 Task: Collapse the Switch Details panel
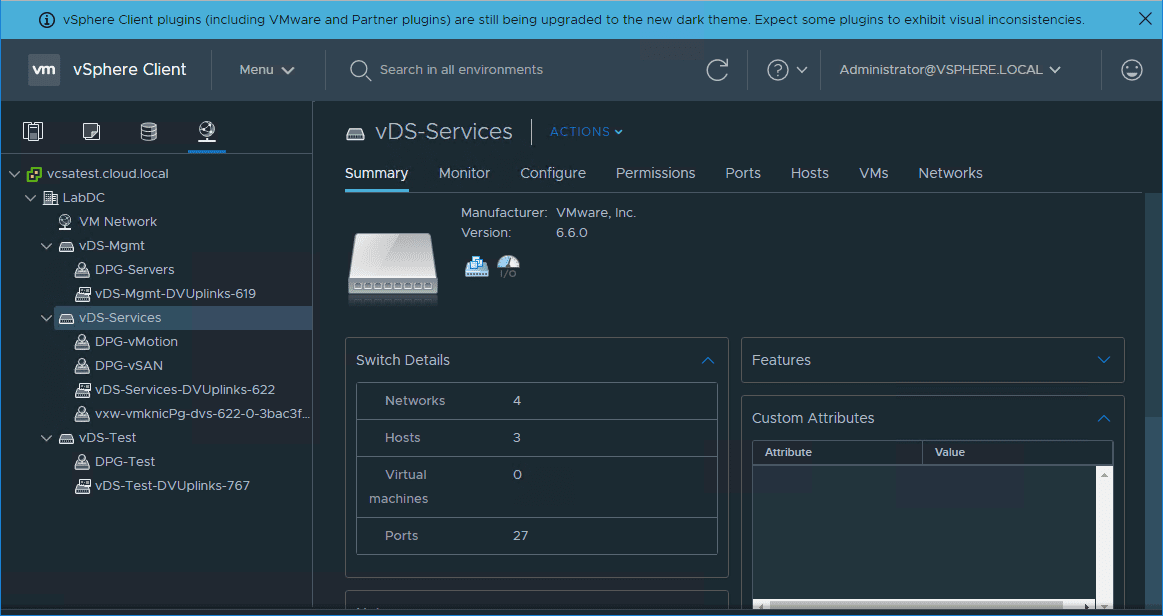pyautogui.click(x=708, y=360)
